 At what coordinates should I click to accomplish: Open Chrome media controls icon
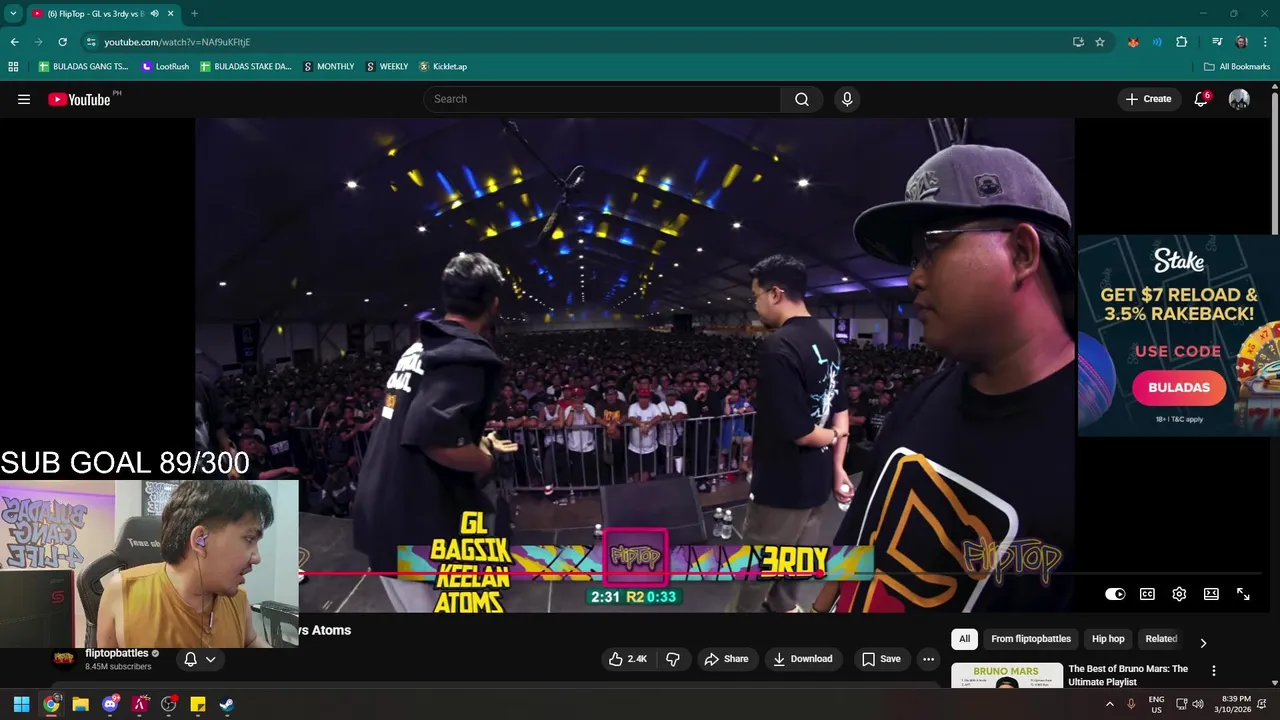1217,42
